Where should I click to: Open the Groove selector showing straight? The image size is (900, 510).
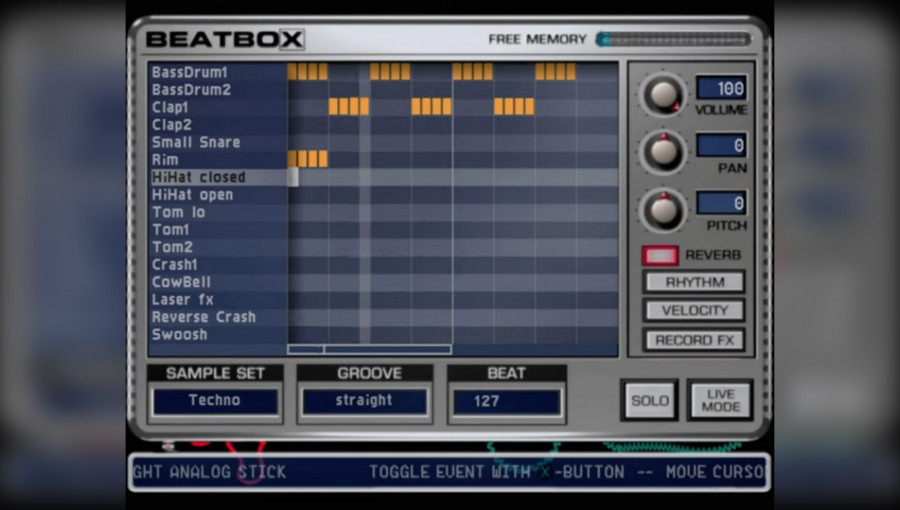click(364, 400)
